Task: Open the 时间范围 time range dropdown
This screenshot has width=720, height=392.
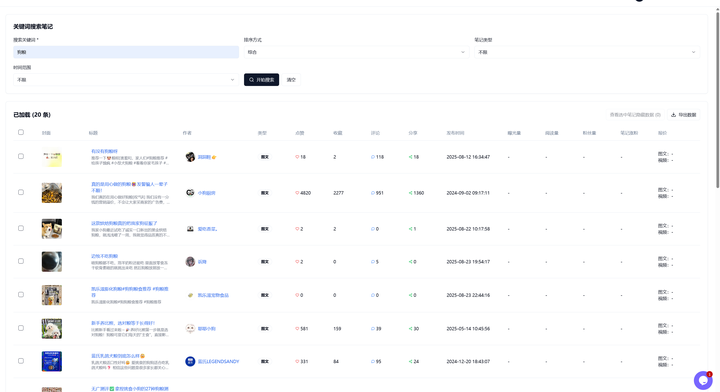Action: click(x=126, y=80)
